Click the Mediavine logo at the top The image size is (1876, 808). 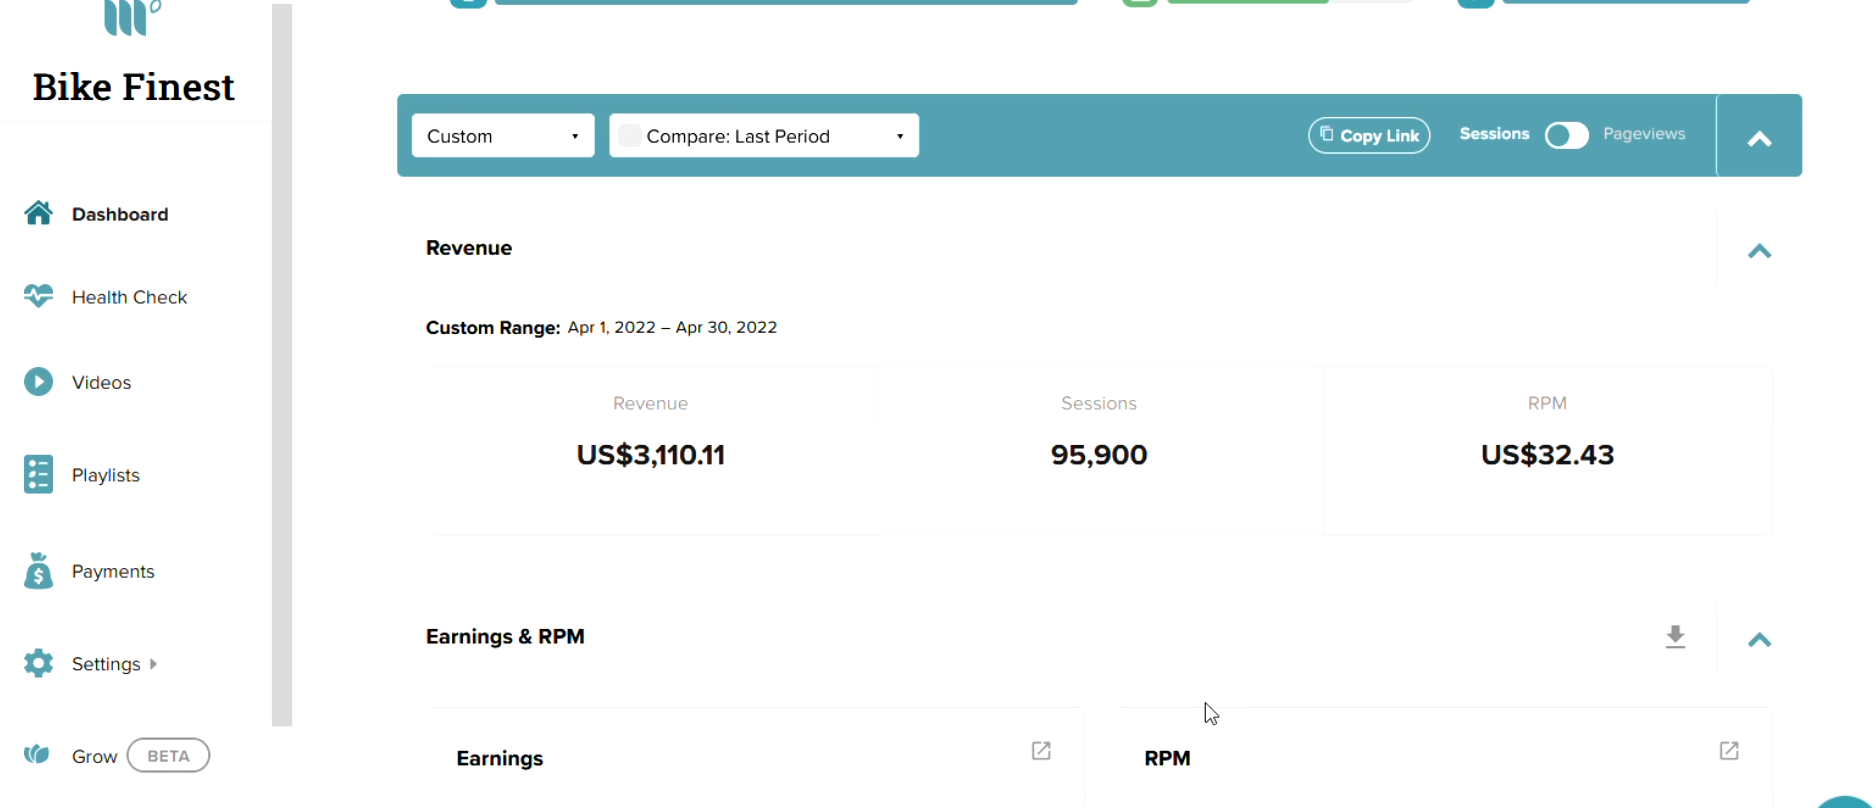pyautogui.click(x=132, y=18)
